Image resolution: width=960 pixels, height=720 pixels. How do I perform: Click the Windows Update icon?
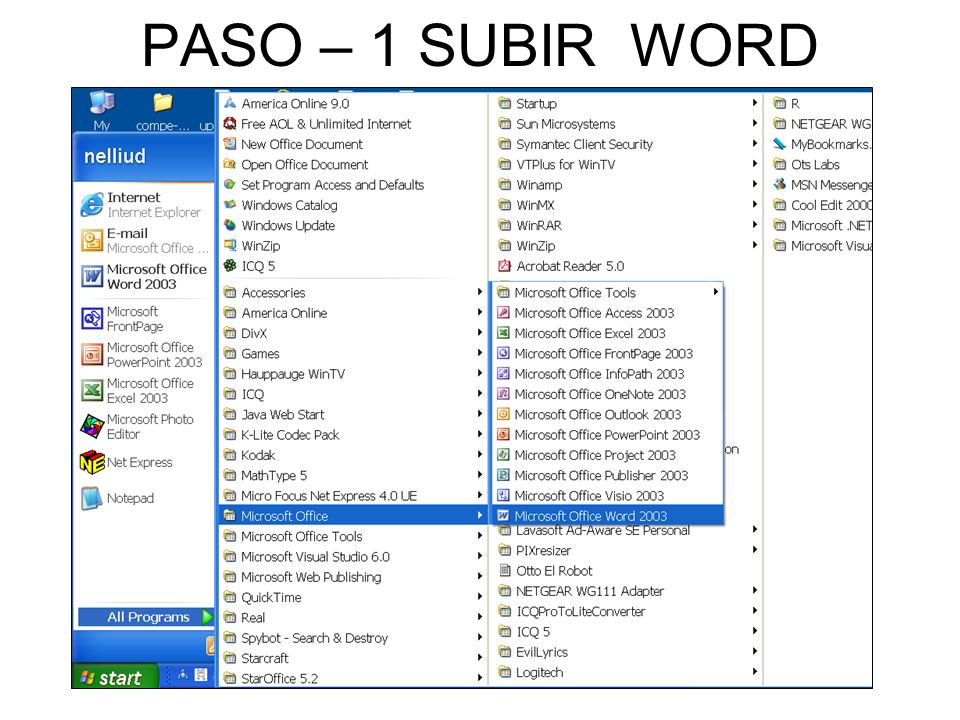pos(230,225)
